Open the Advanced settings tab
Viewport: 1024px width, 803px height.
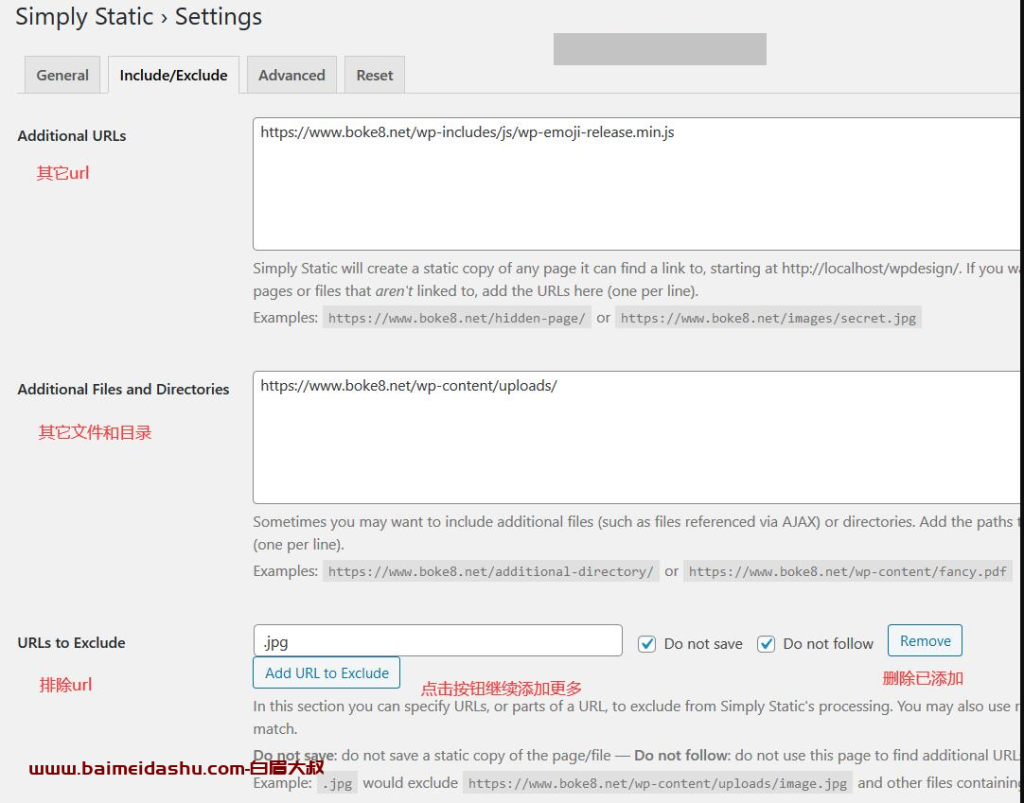pos(291,74)
